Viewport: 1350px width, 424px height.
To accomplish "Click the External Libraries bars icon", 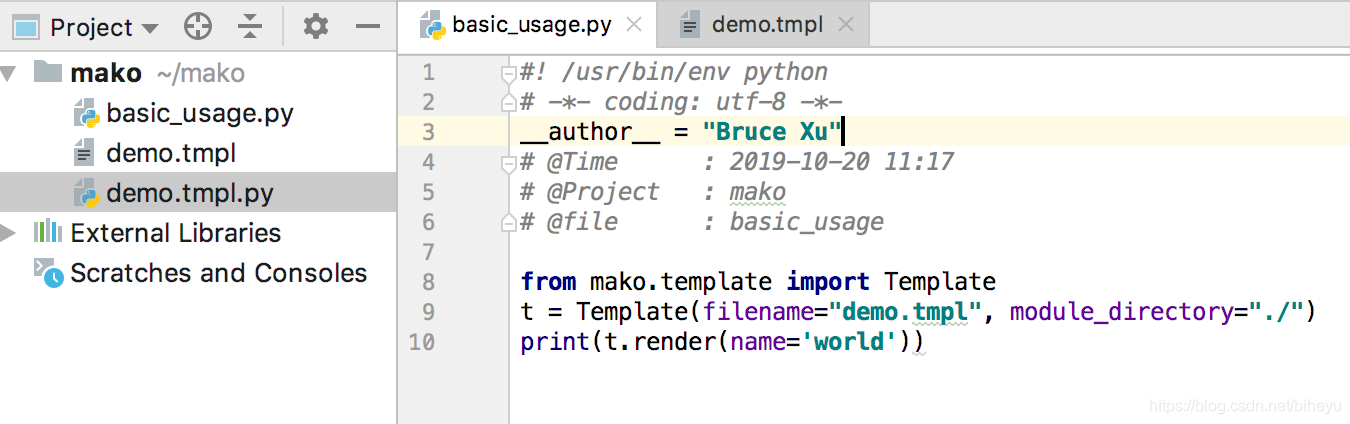I will [48, 233].
